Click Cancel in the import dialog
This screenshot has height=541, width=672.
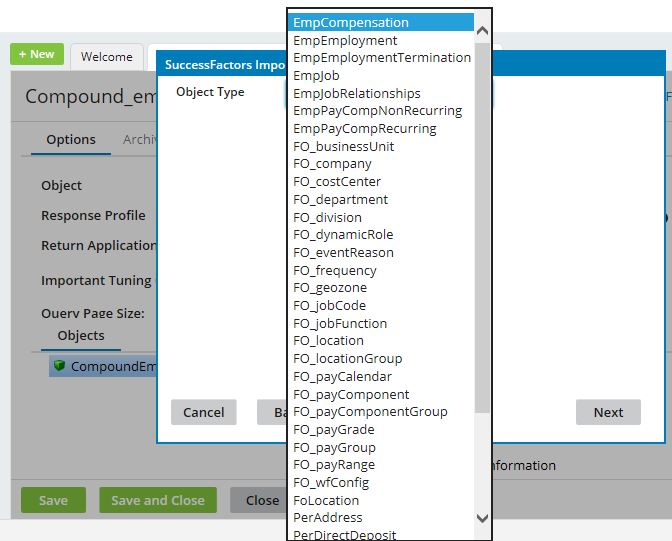(204, 412)
